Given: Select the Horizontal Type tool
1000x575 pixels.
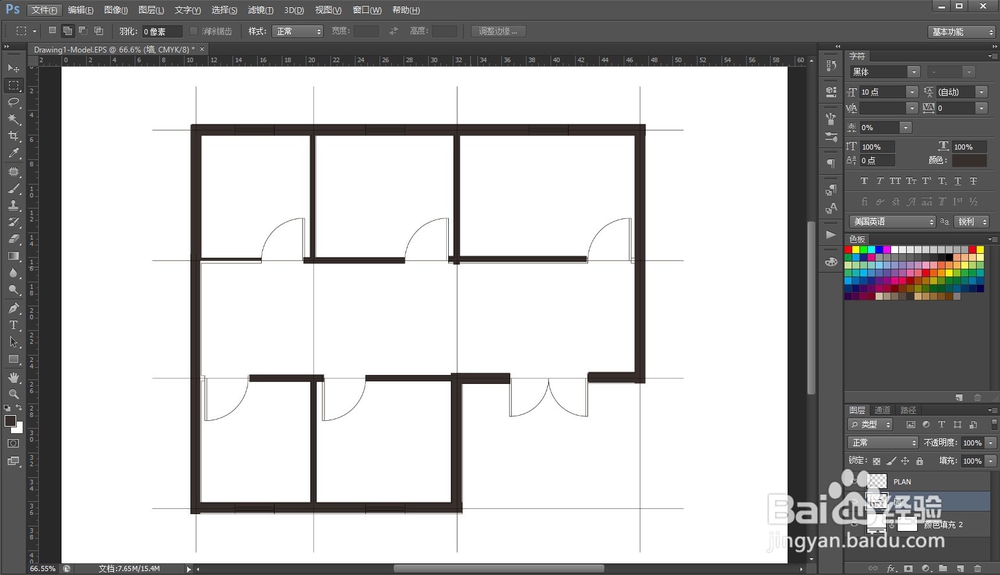Looking at the screenshot, I should point(13,325).
